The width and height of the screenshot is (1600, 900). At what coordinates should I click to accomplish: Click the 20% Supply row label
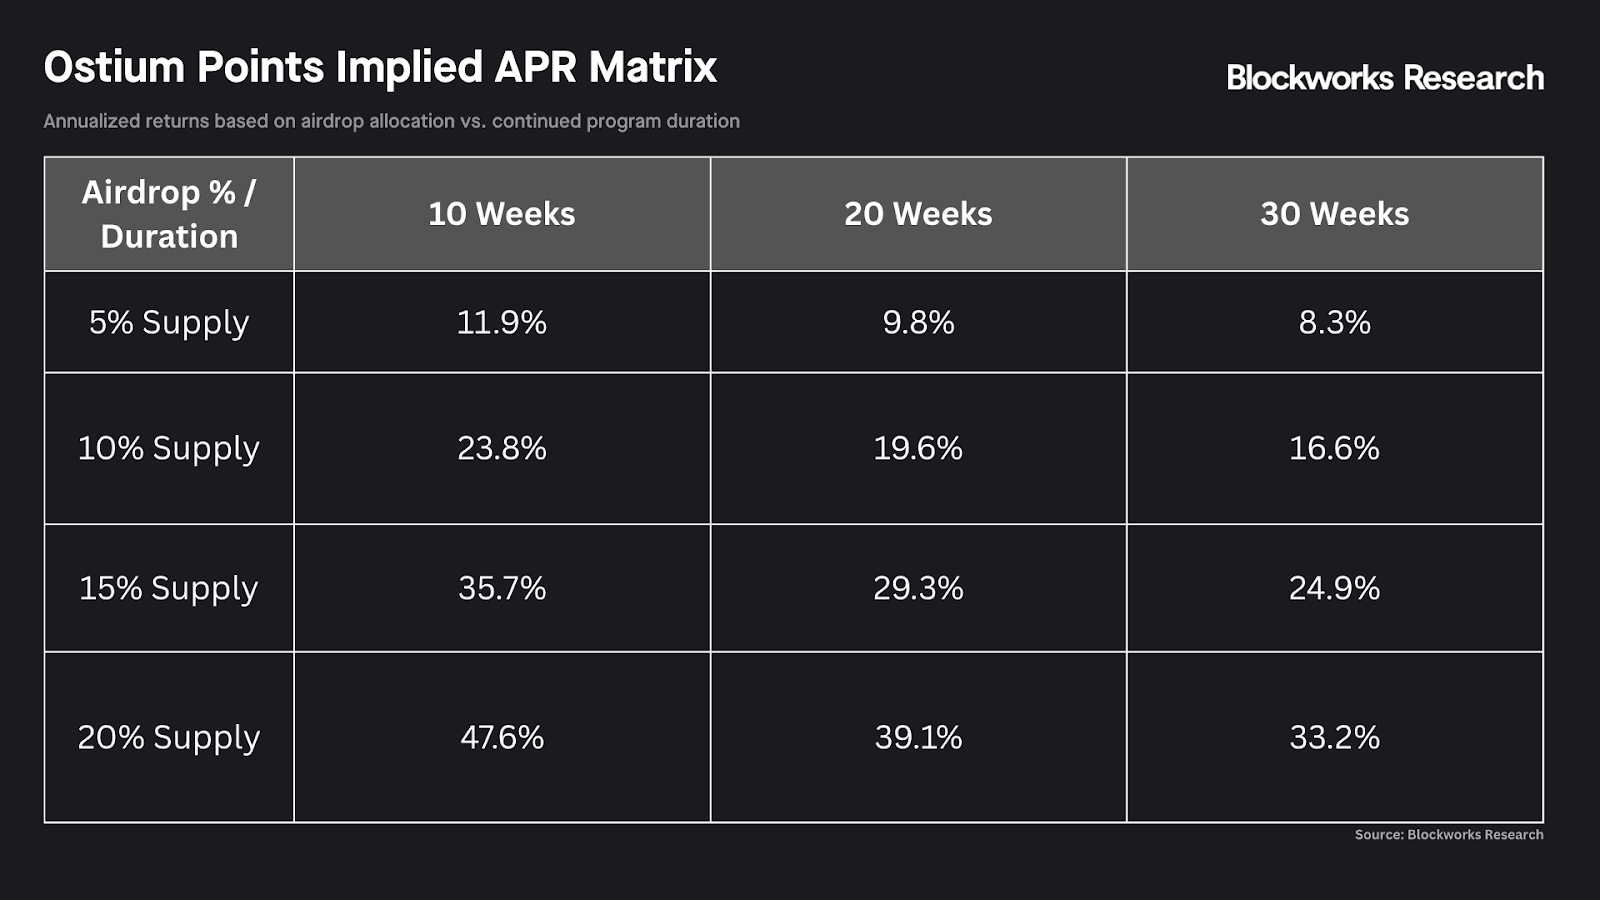pyautogui.click(x=169, y=737)
